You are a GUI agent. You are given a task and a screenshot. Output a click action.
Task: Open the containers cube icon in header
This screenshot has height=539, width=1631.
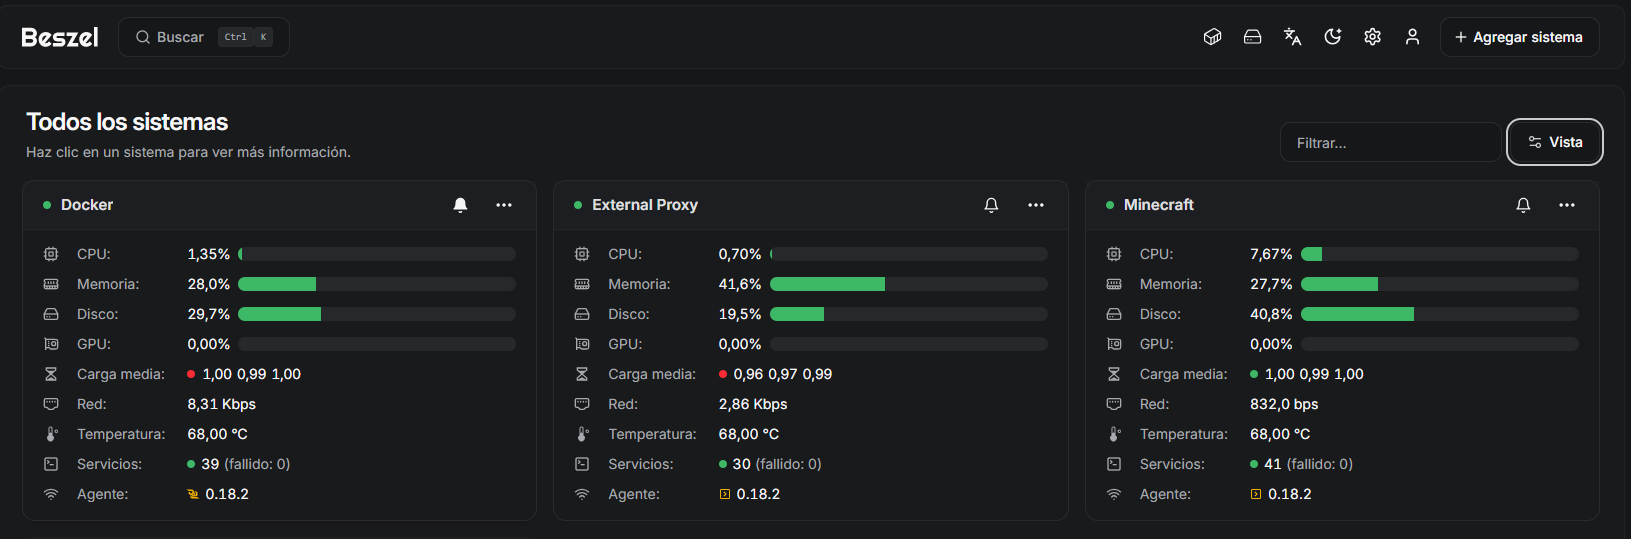[1212, 37]
